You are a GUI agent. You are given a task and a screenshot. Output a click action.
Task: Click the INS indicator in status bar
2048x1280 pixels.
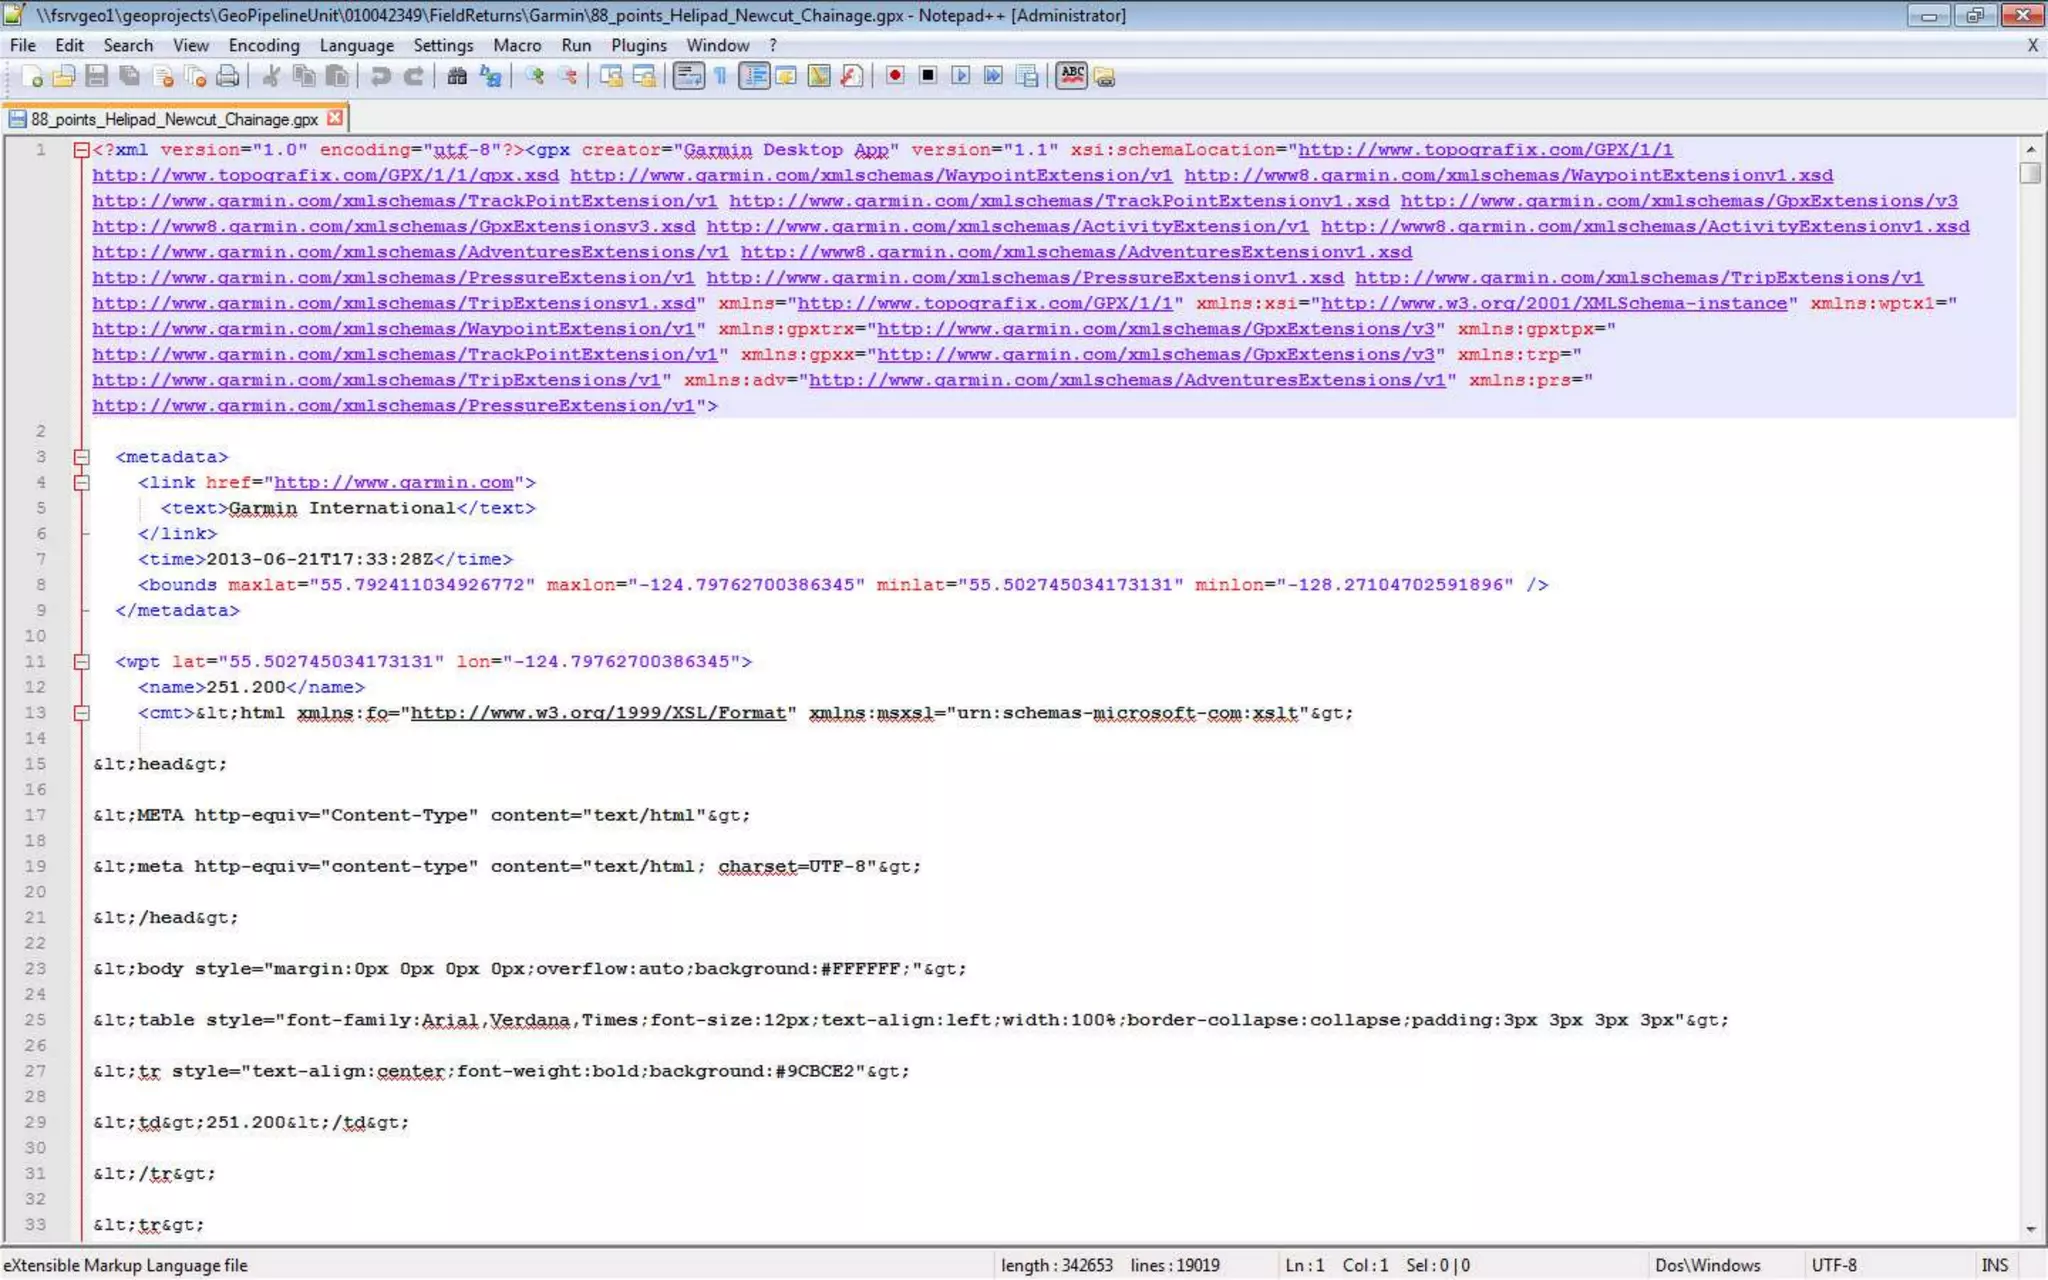[x=1994, y=1265]
